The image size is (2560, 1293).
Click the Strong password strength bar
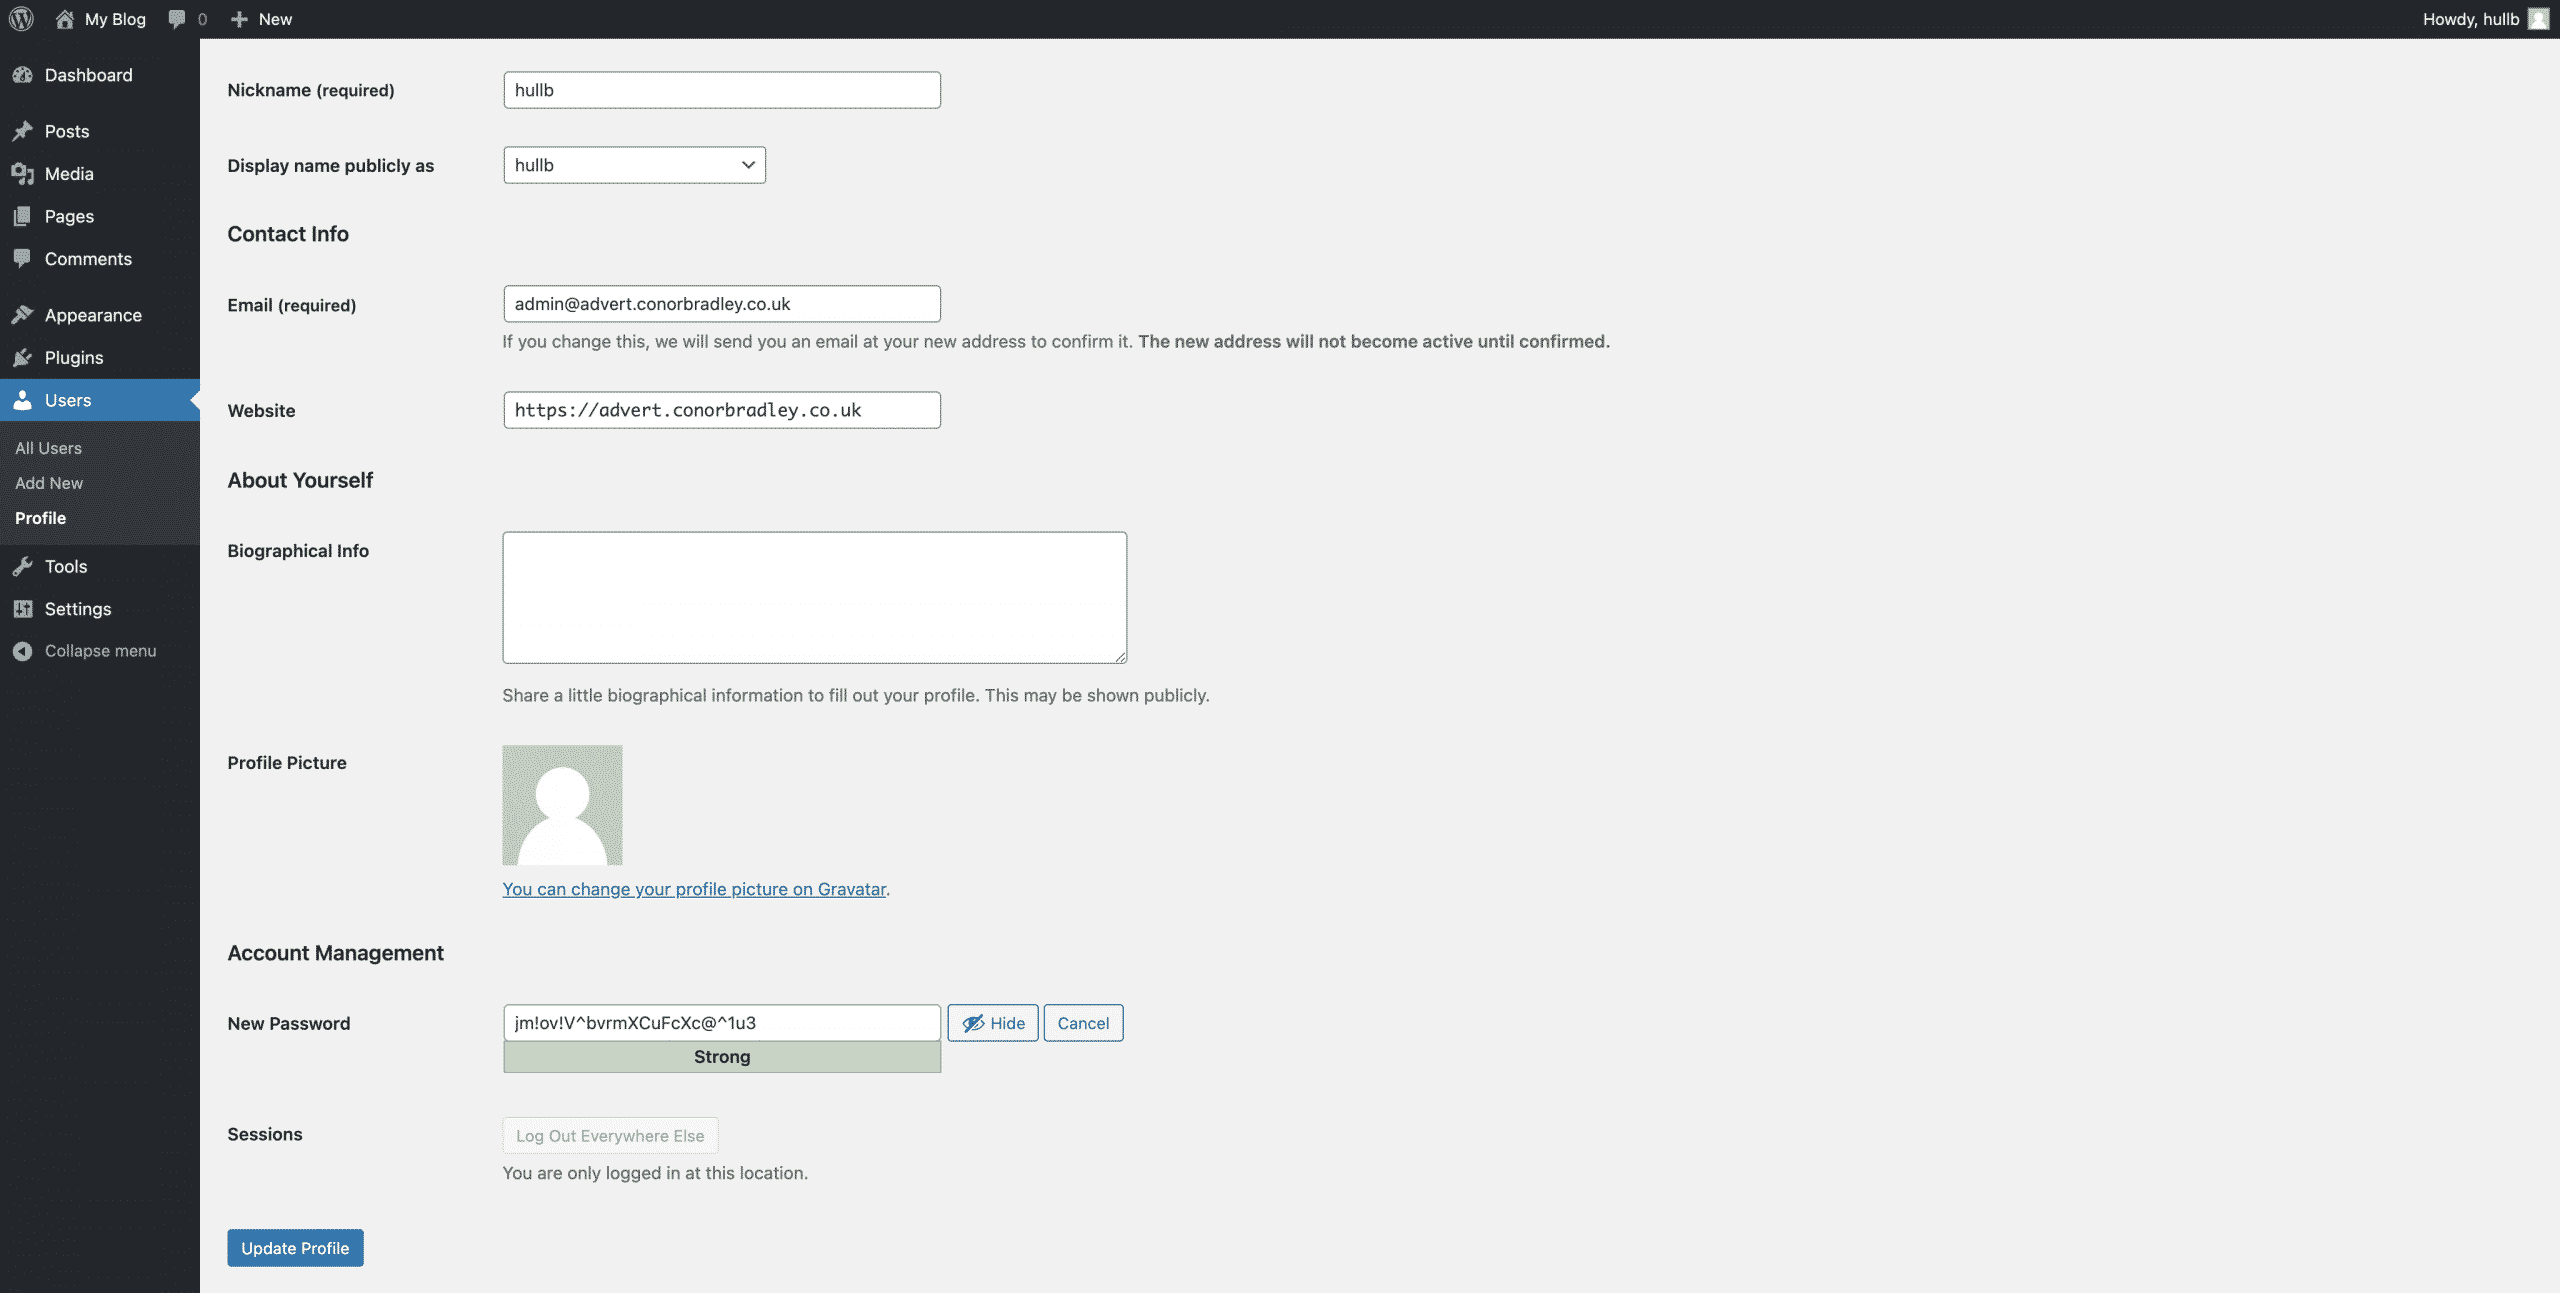pos(722,1057)
